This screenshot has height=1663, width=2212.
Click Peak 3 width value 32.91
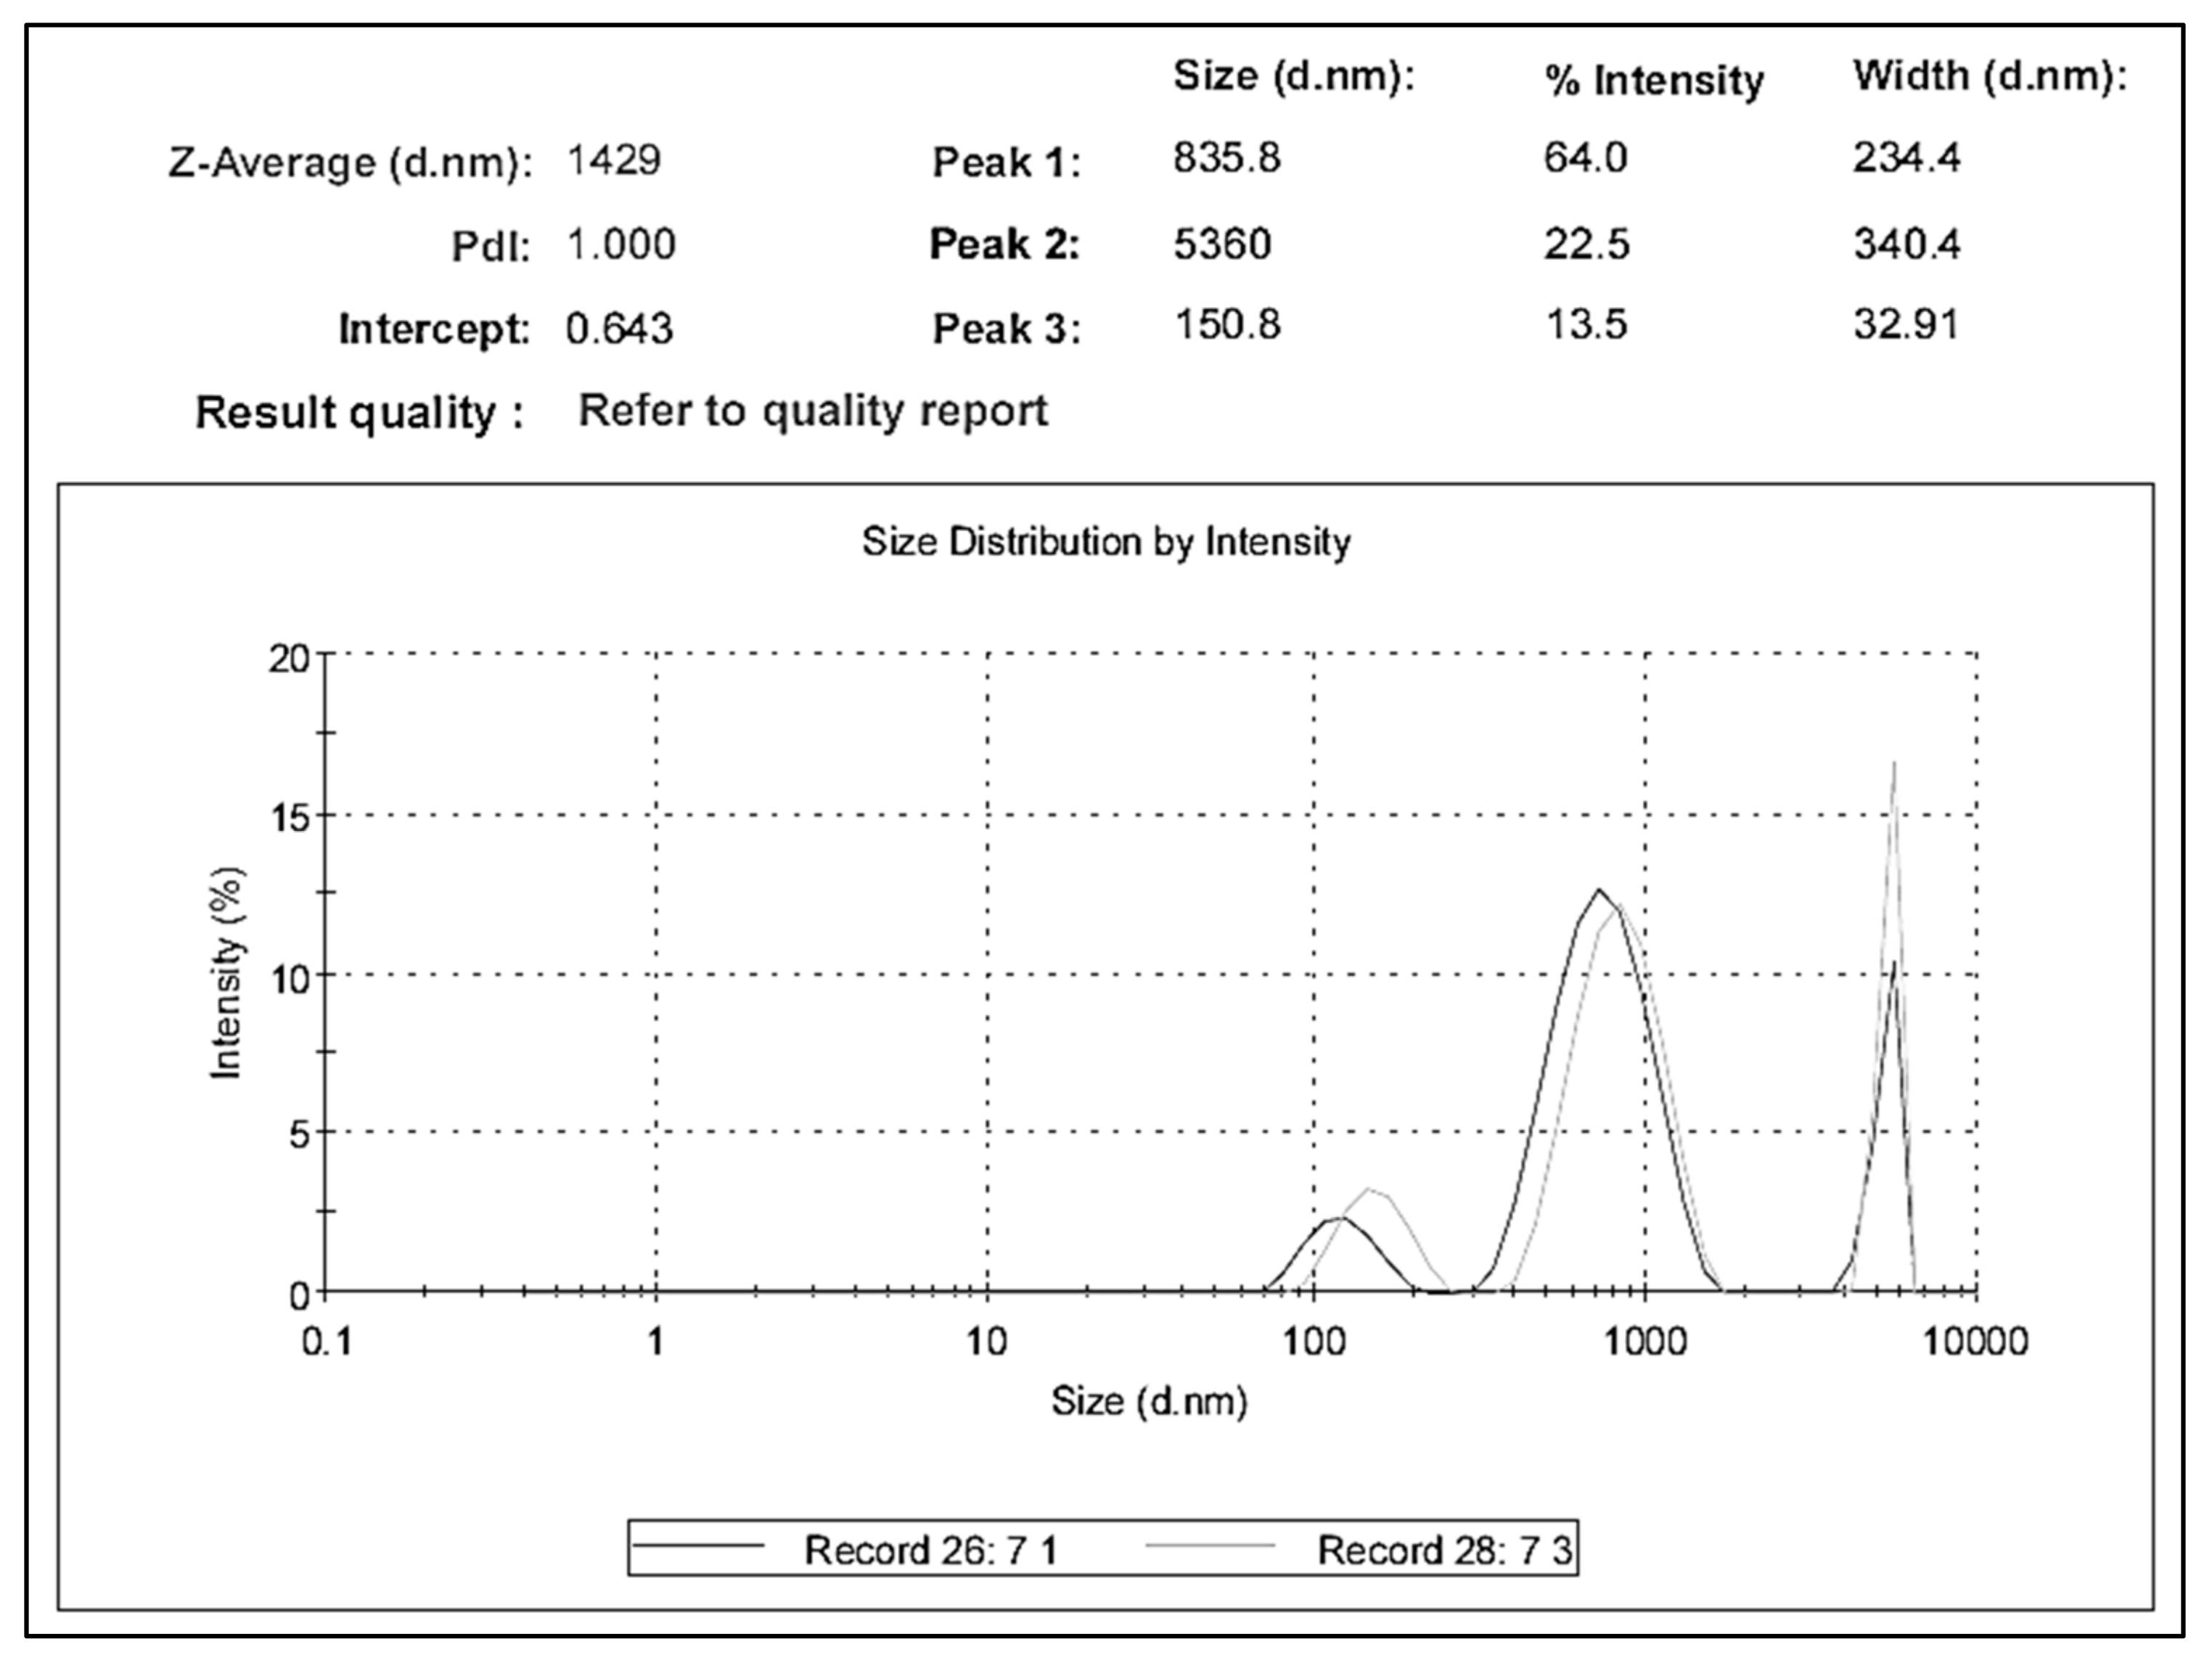coord(1906,325)
